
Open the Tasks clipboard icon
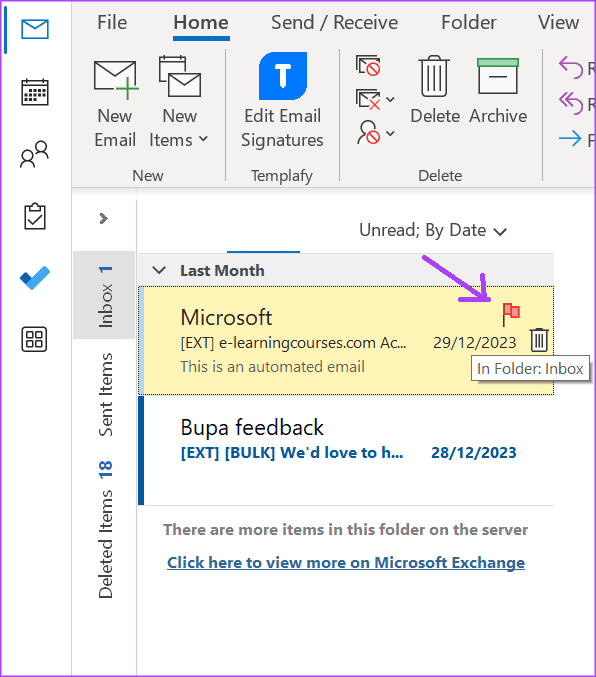(x=35, y=216)
